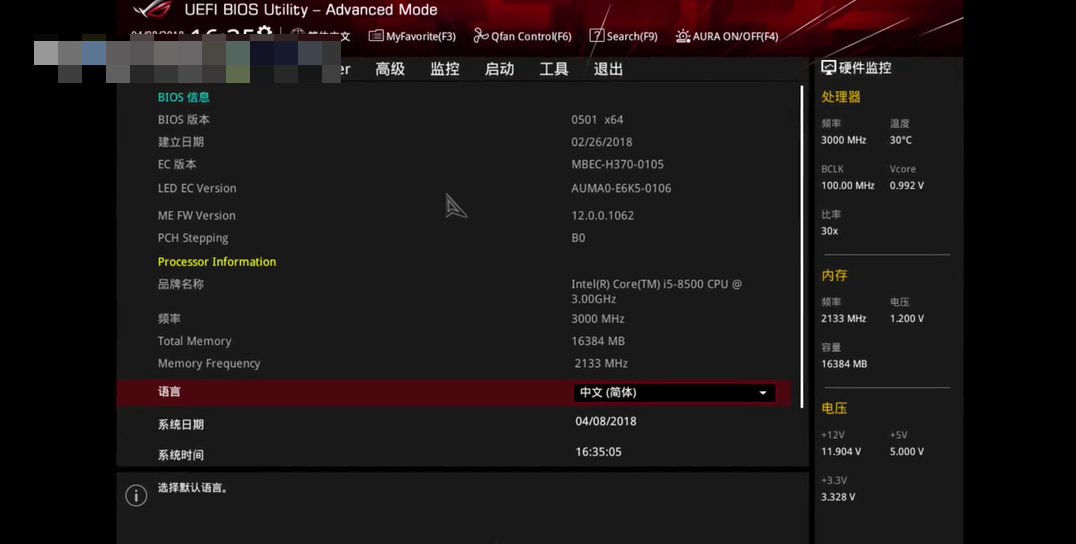Open the 监控 tab
The image size is (1076, 544).
coord(445,69)
